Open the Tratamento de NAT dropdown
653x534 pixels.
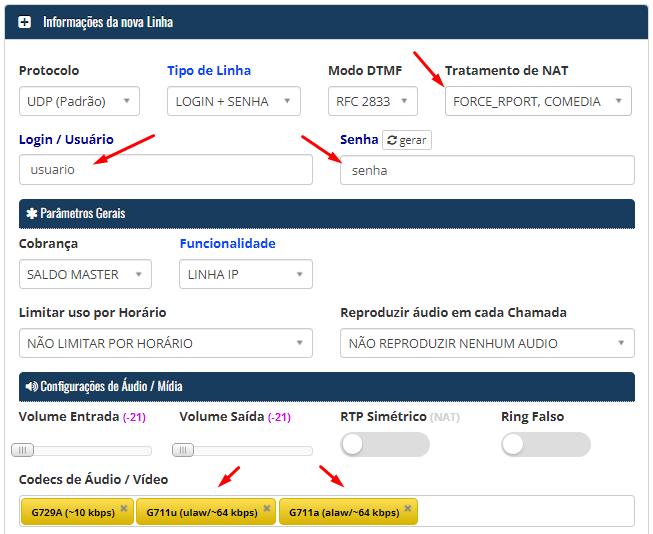[538, 101]
